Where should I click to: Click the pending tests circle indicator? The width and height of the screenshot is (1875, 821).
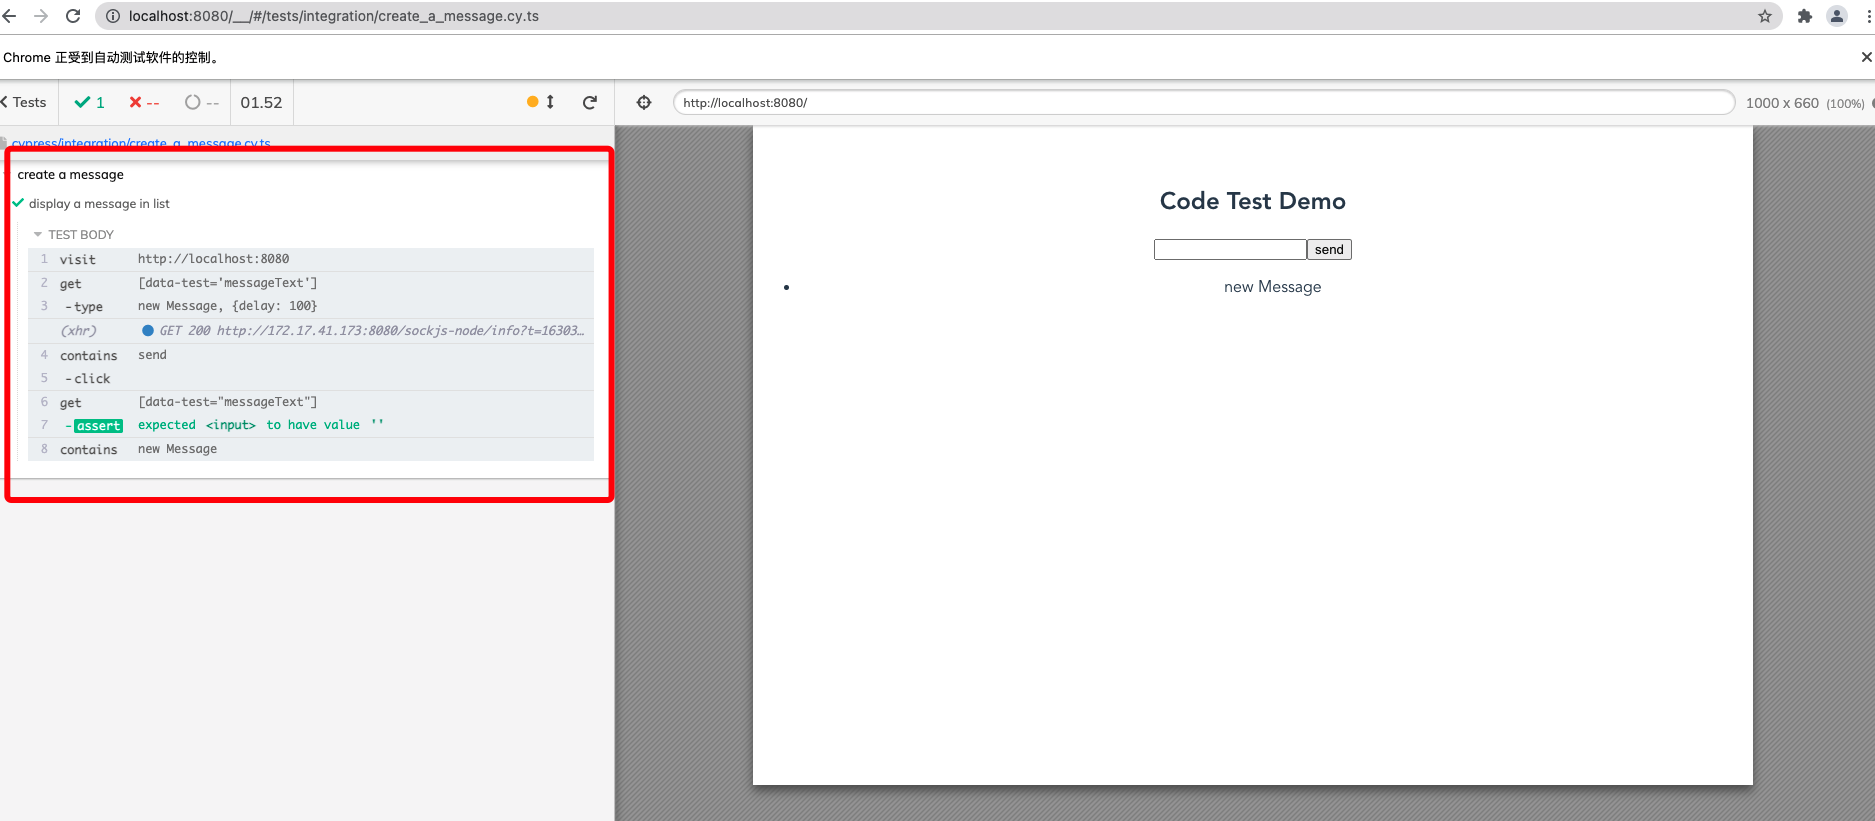tap(202, 102)
